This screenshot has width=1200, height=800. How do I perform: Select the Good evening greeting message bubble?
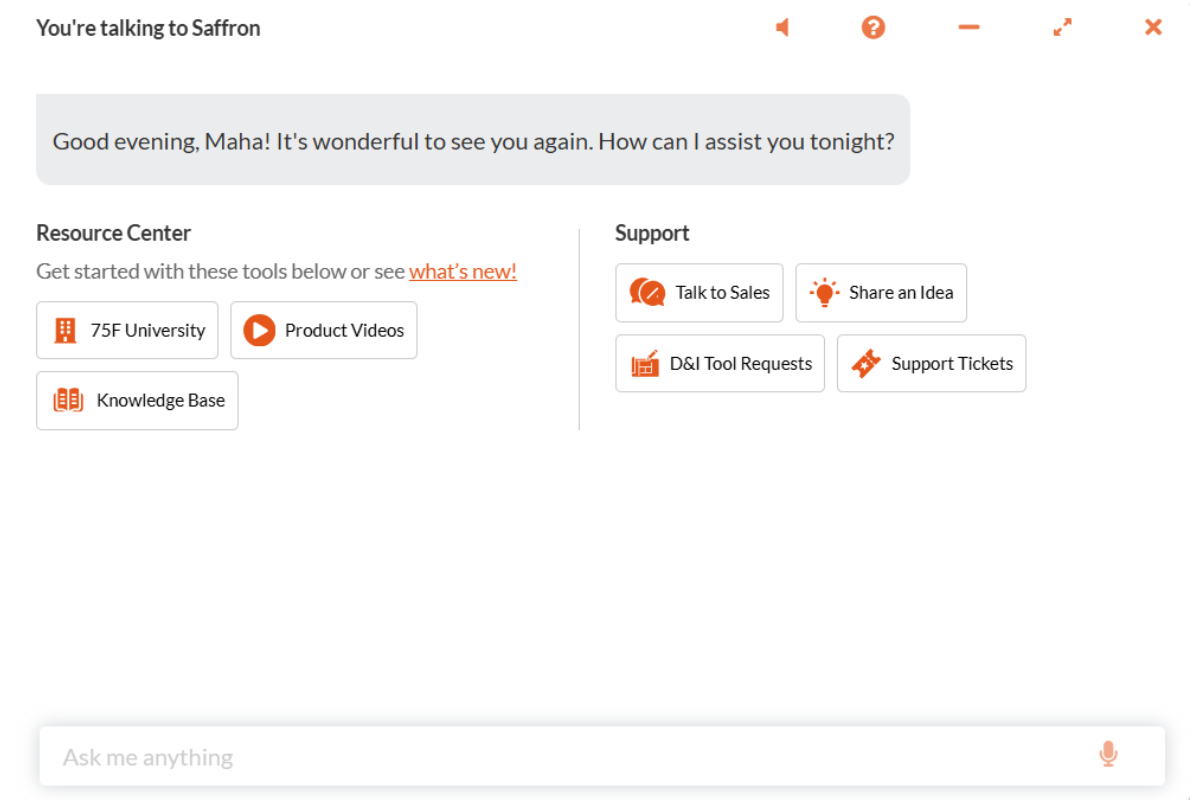[473, 140]
